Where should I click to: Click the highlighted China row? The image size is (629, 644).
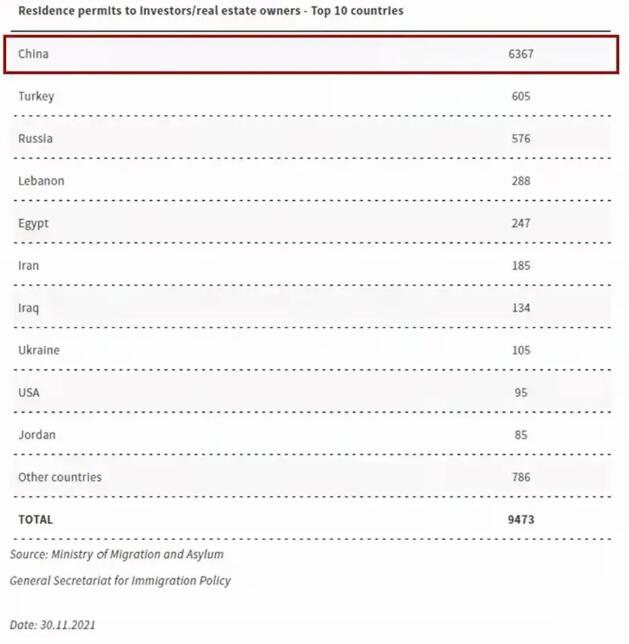pos(310,54)
